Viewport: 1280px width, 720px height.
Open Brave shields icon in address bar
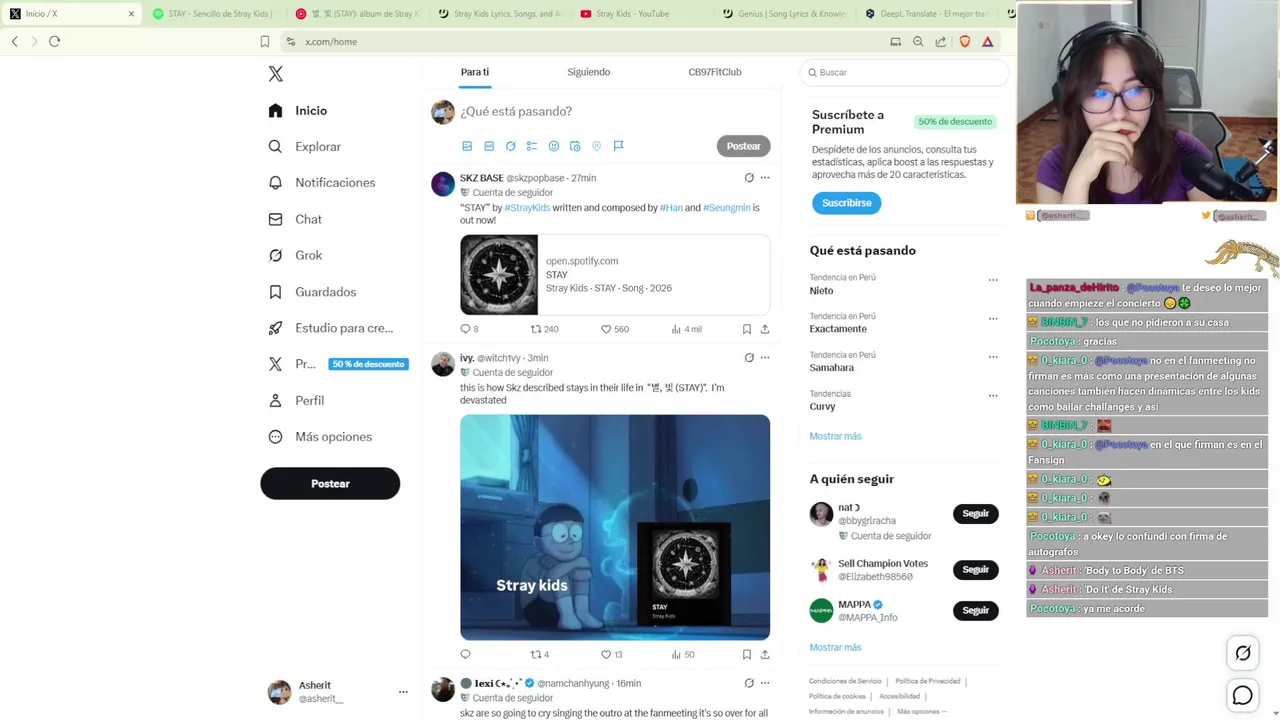965,41
